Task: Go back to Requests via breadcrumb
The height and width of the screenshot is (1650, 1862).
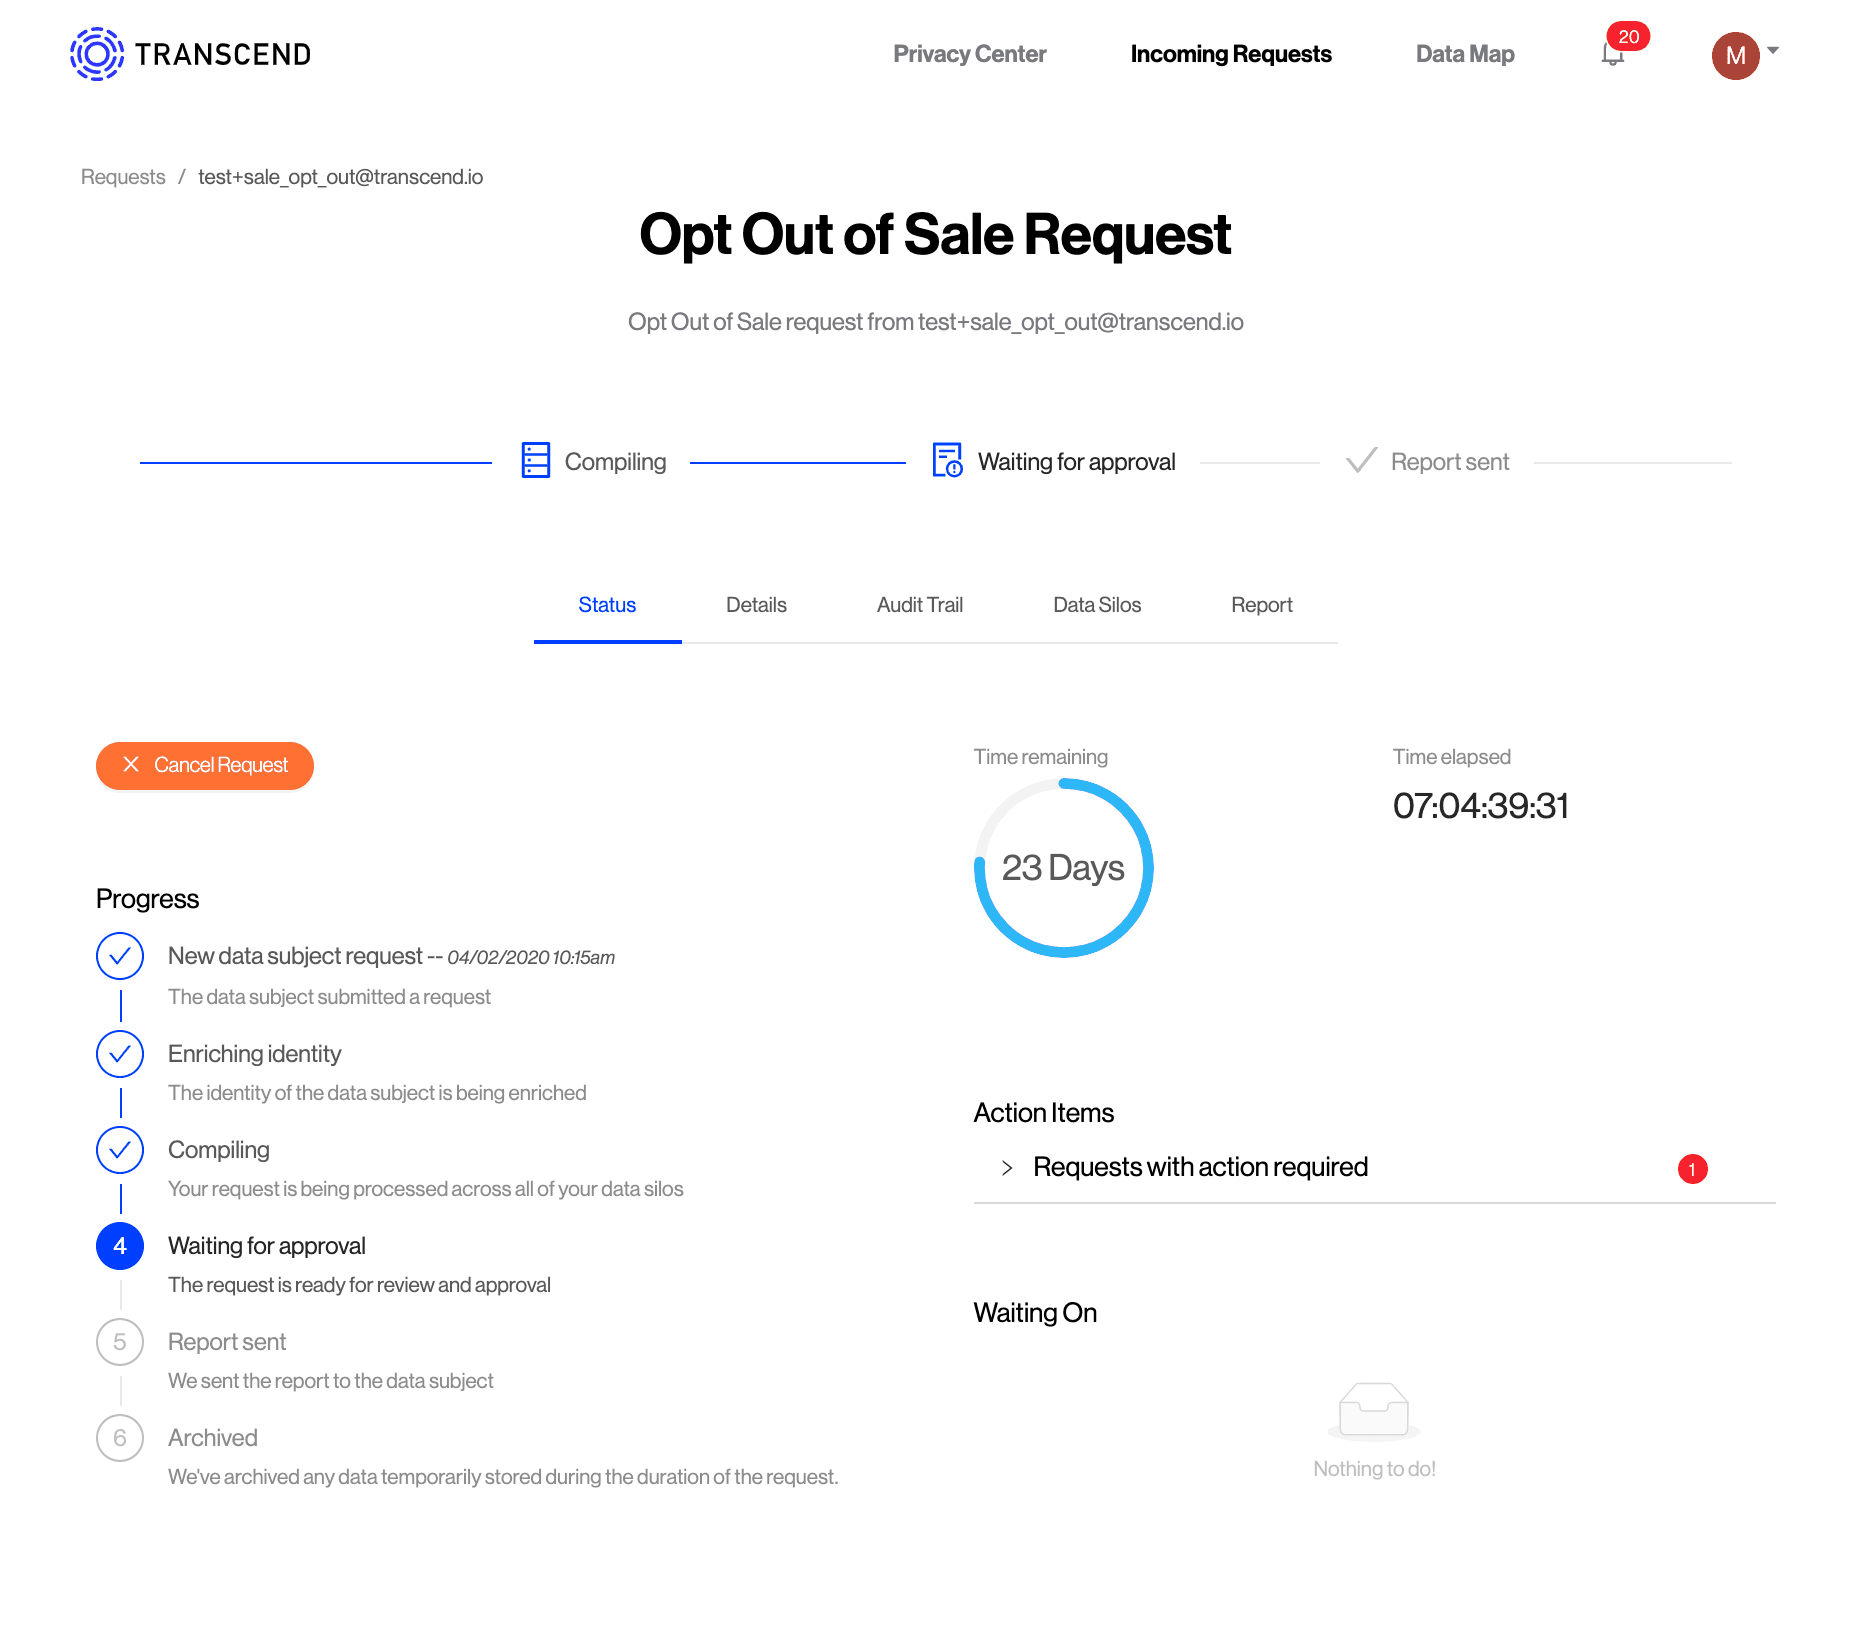Action: click(x=123, y=177)
